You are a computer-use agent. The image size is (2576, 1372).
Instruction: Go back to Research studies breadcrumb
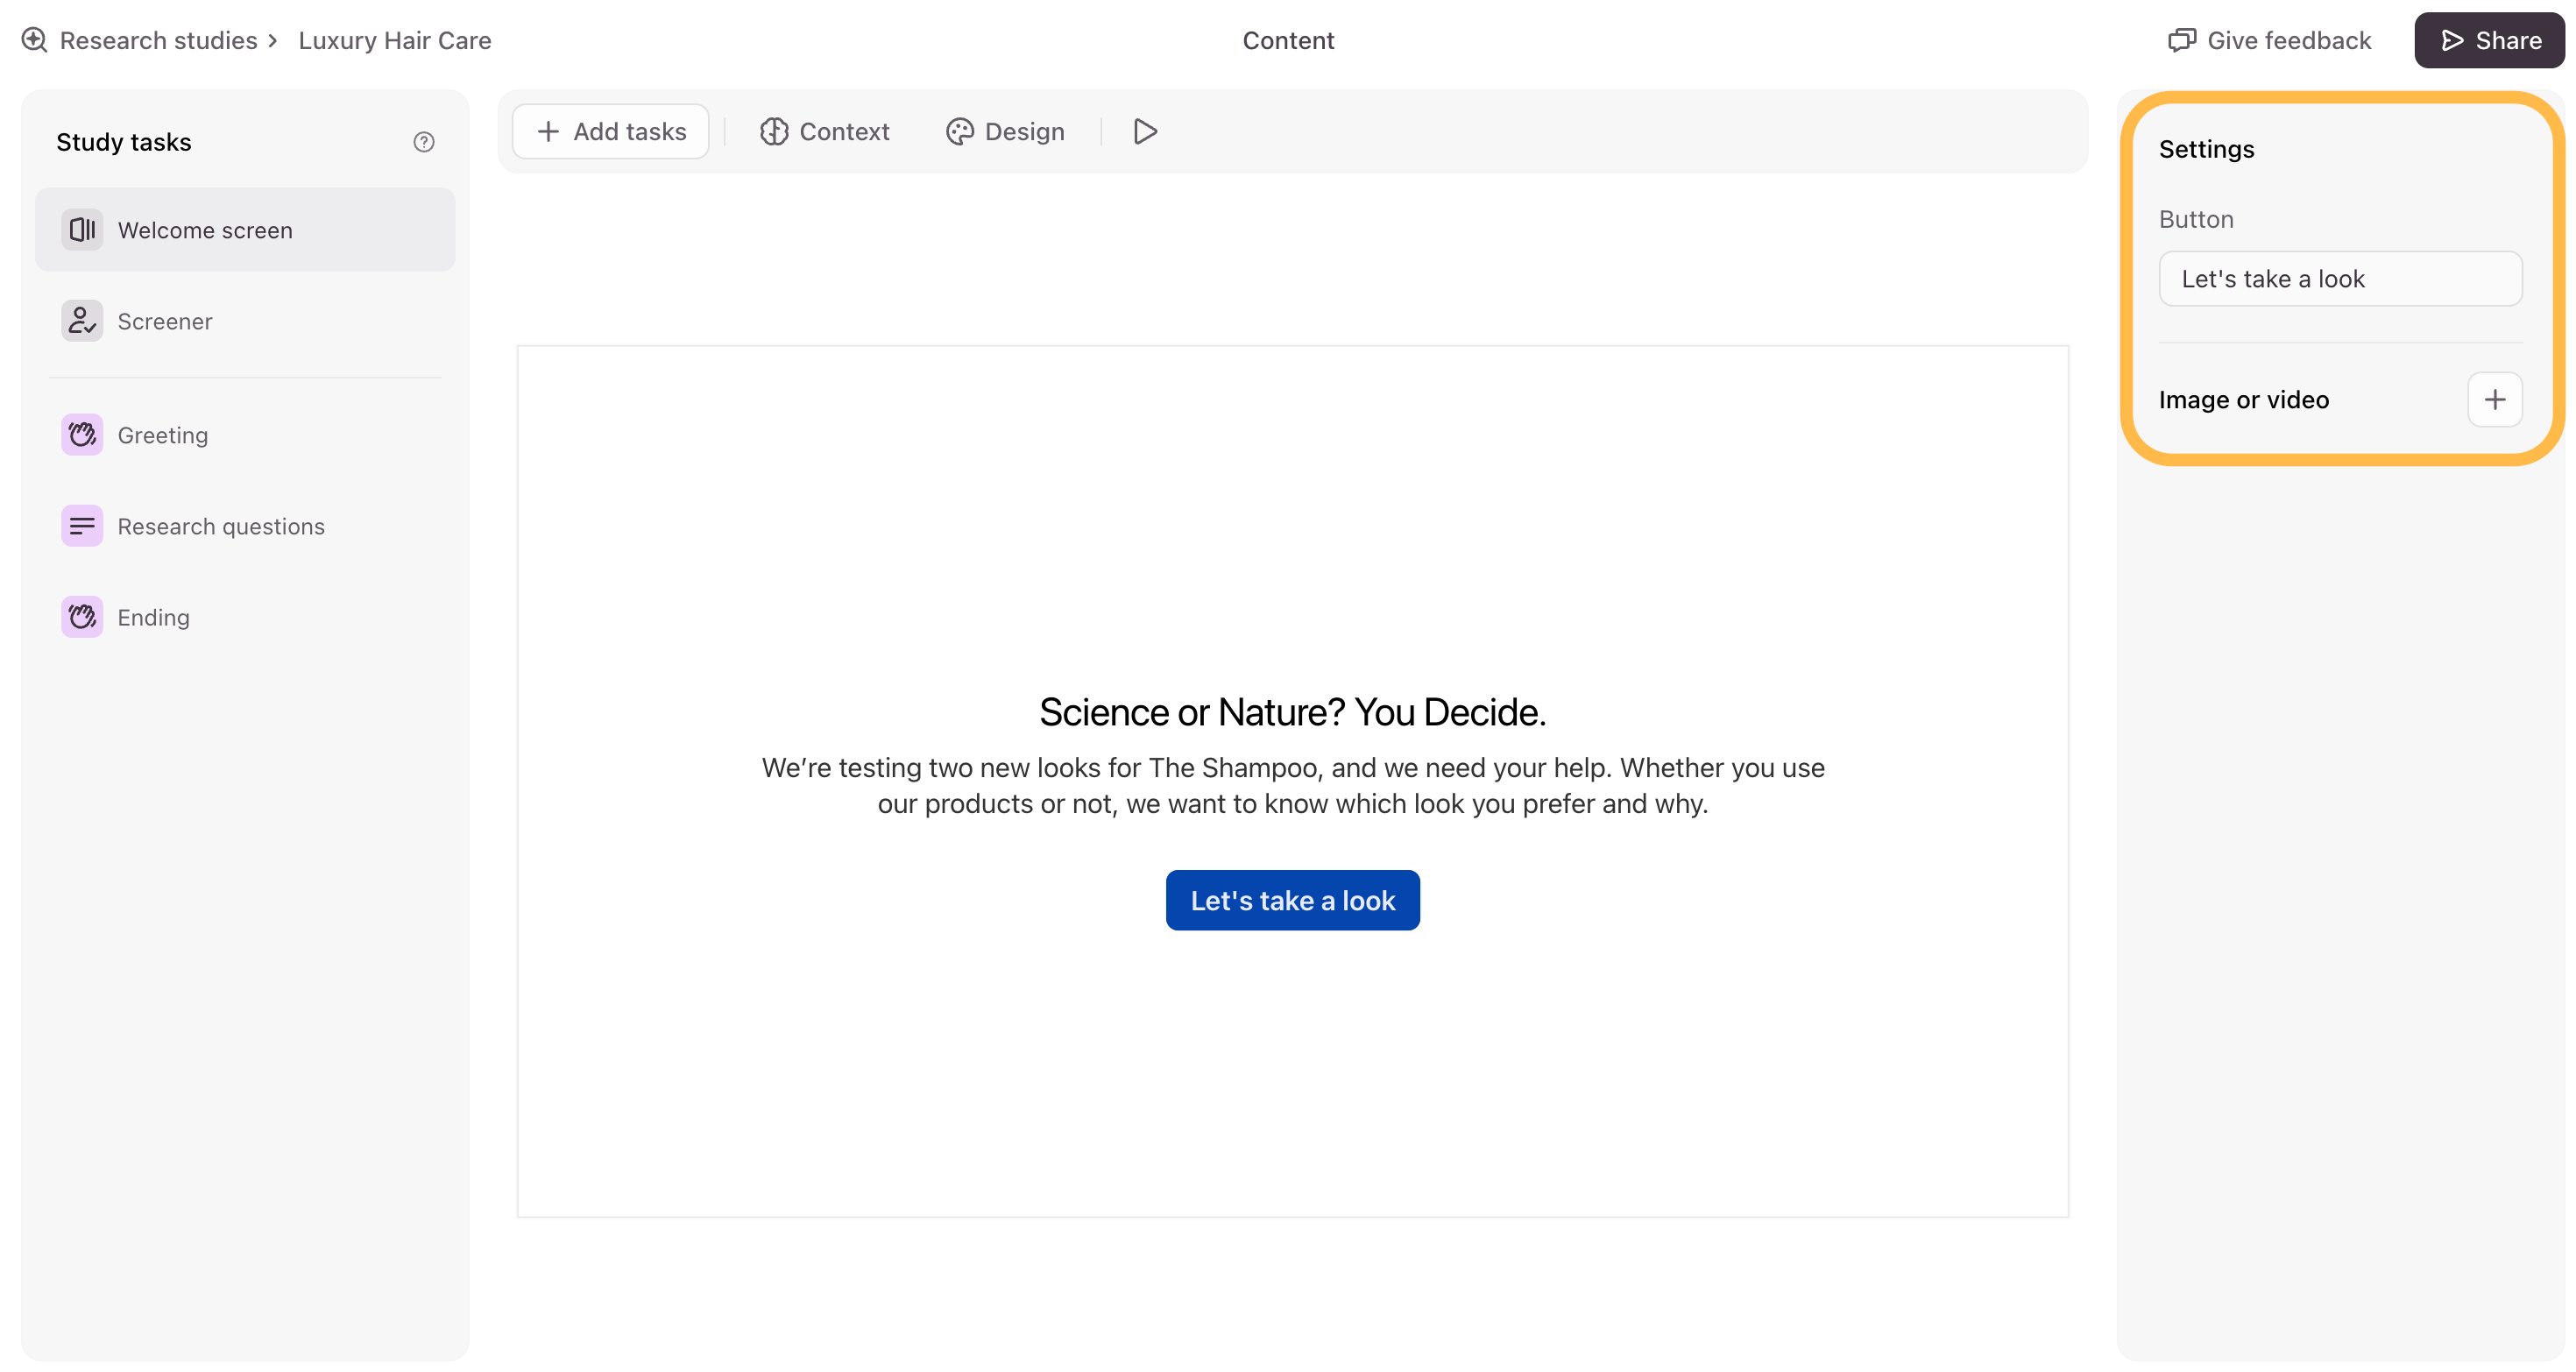[159, 40]
